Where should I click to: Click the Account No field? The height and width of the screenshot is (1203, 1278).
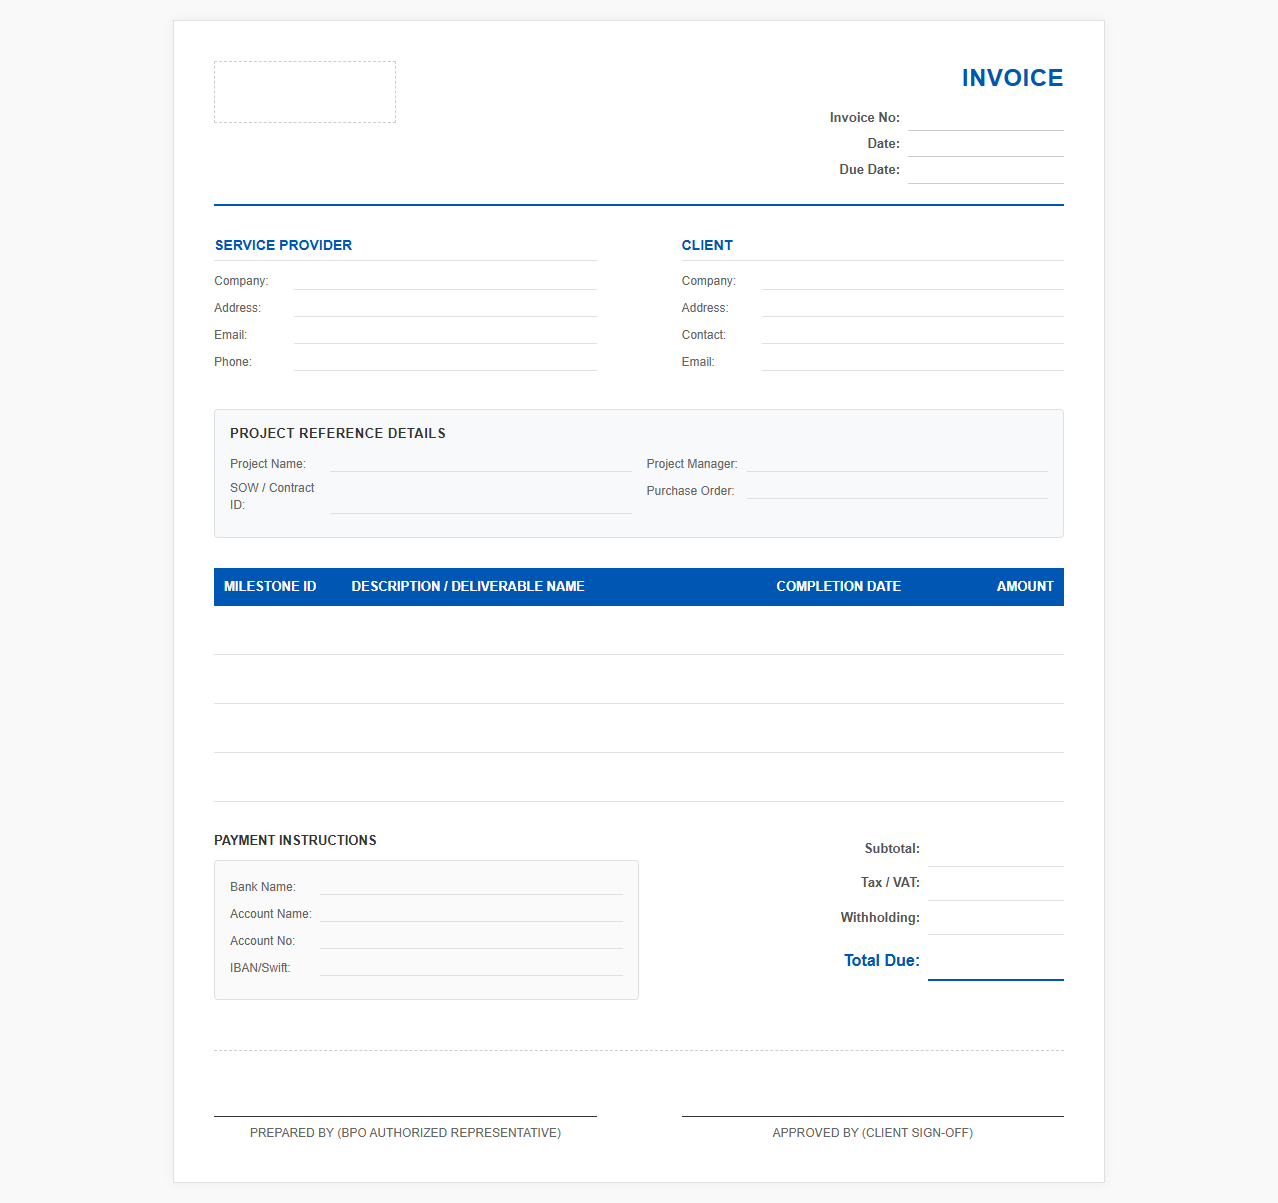pyautogui.click(x=471, y=940)
